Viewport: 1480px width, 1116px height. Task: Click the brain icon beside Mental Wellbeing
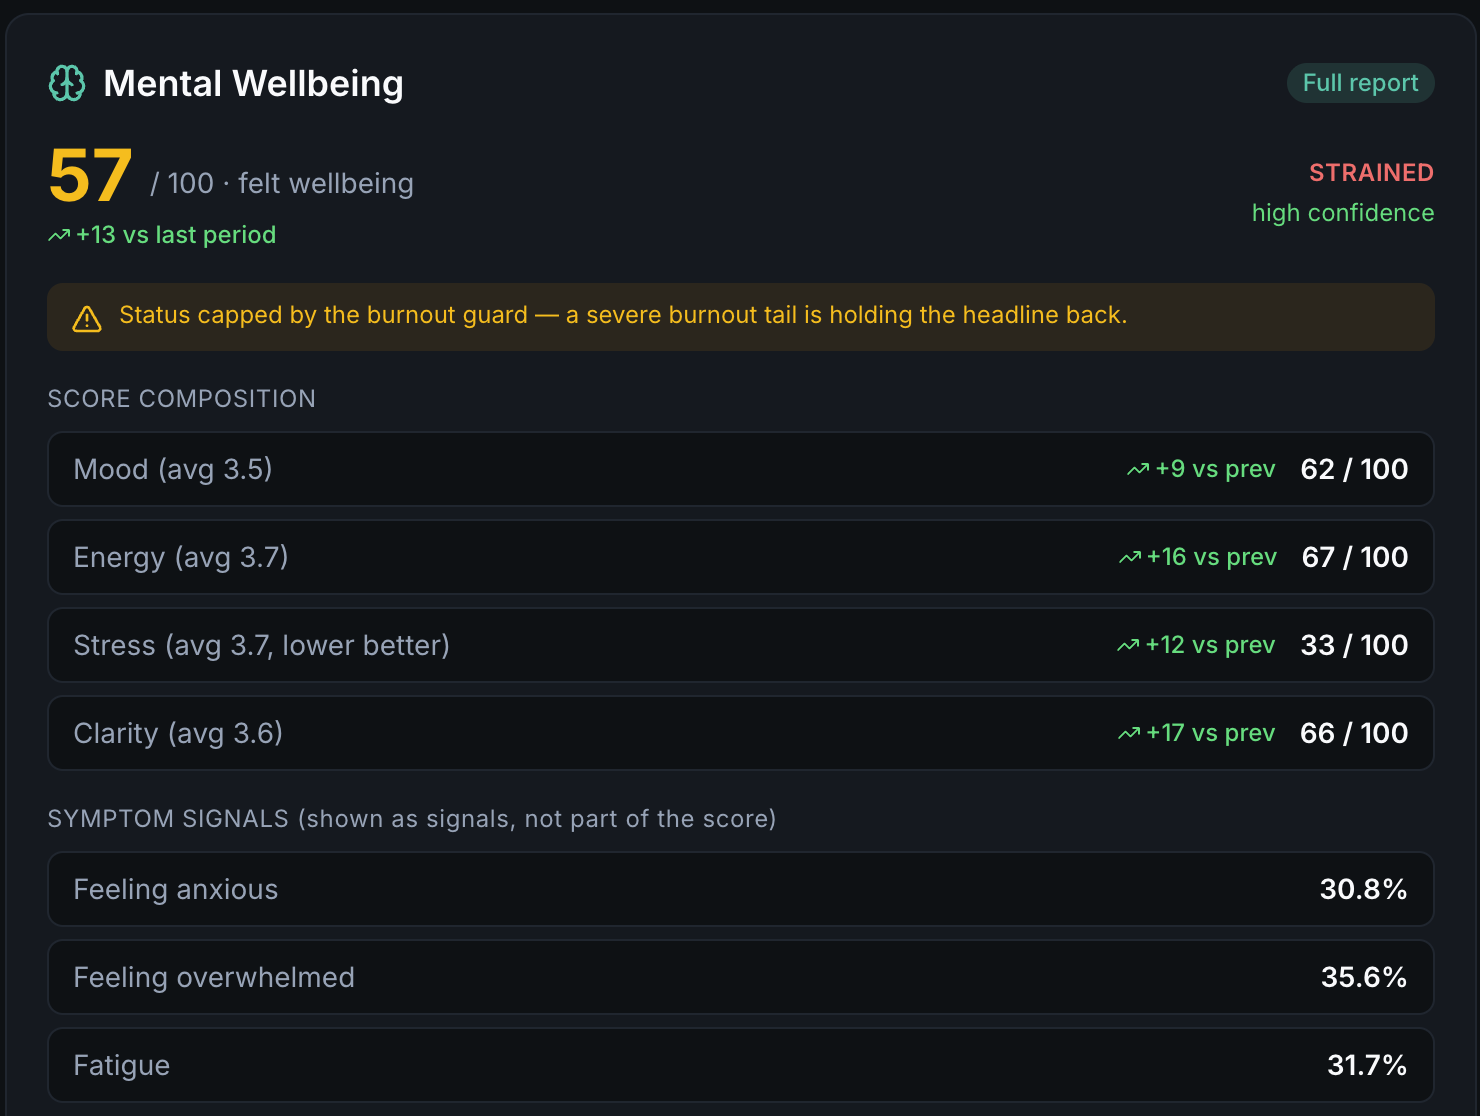click(x=67, y=83)
